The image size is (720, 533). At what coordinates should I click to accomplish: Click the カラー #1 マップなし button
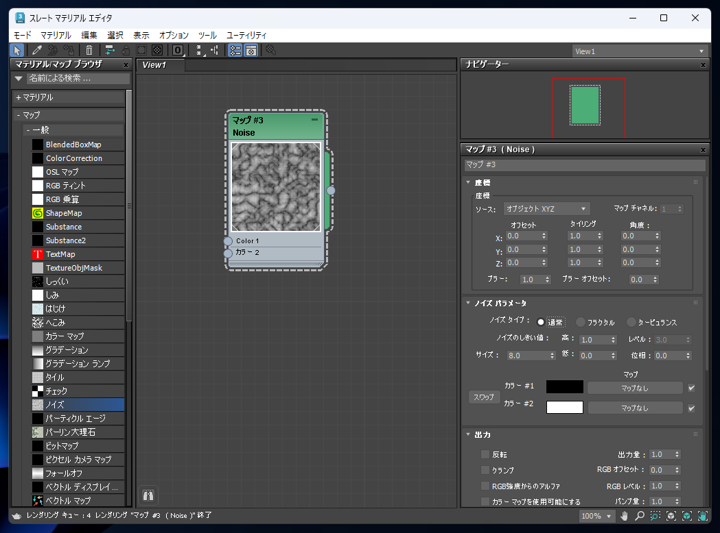(635, 388)
